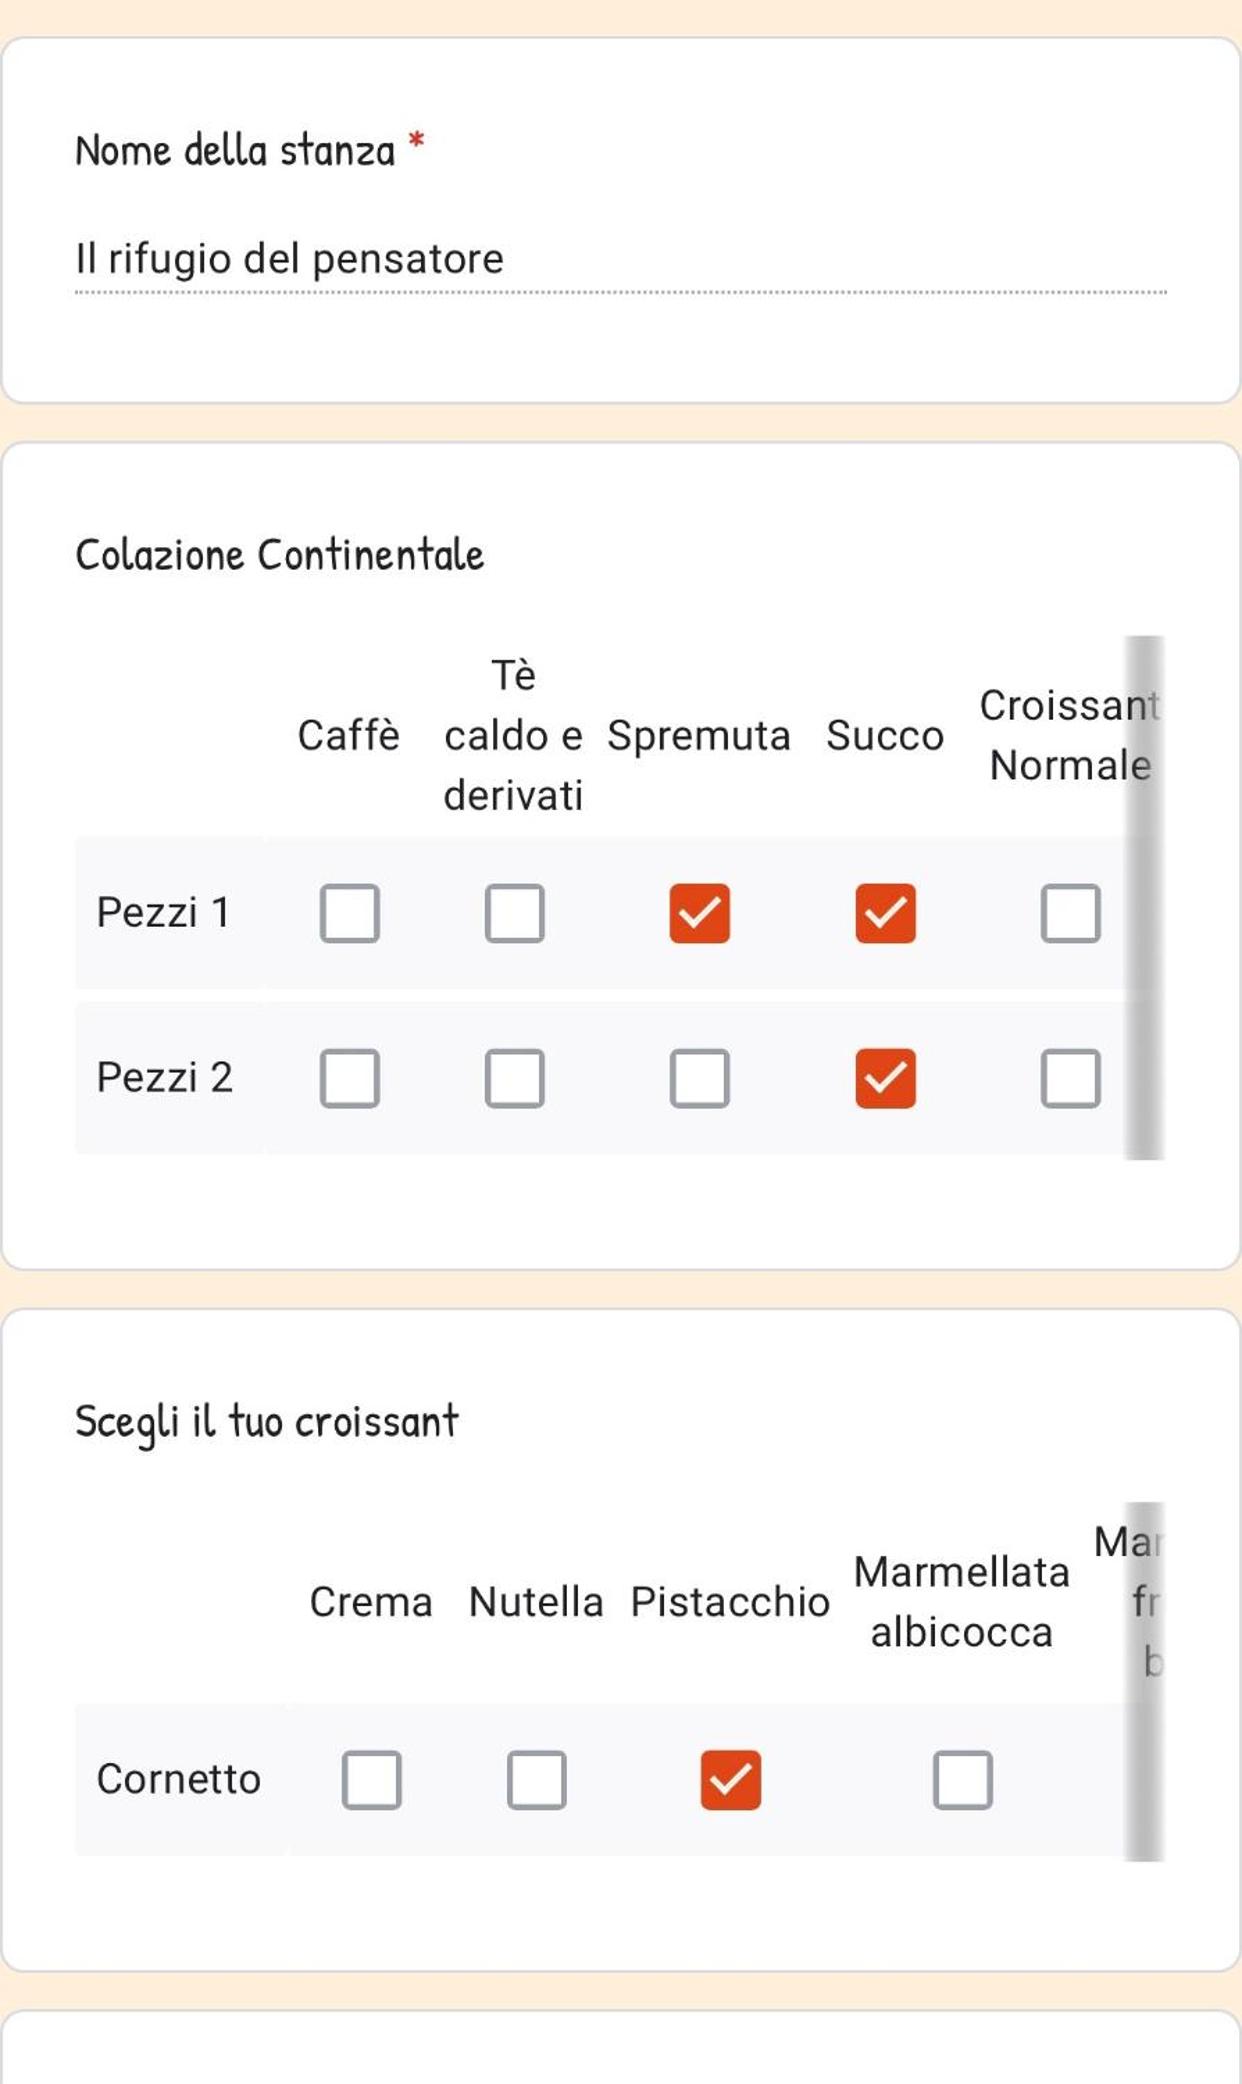Check Caffè for Pezzi 2
1242x2084 pixels.
349,1078
